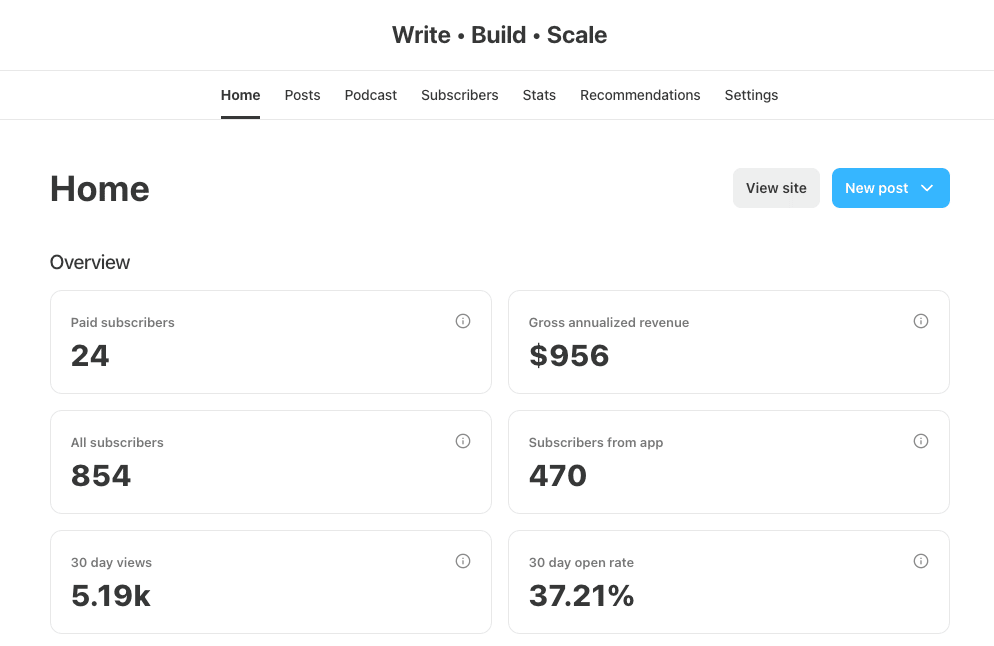The image size is (994, 646).
Task: Show info for Subscribers from app
Action: coord(921,441)
